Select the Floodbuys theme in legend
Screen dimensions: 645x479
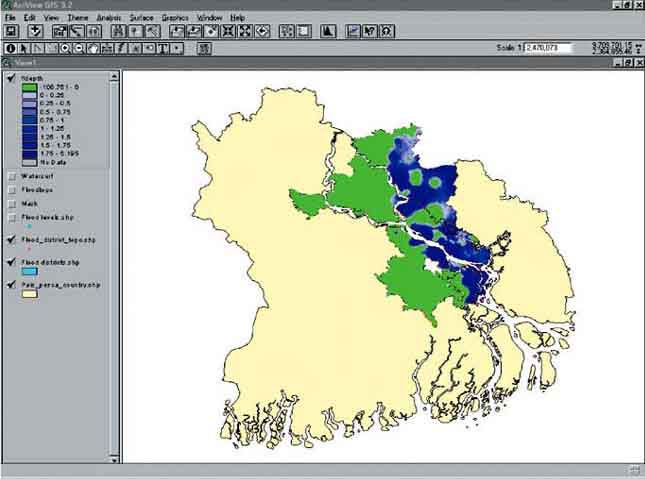point(36,189)
